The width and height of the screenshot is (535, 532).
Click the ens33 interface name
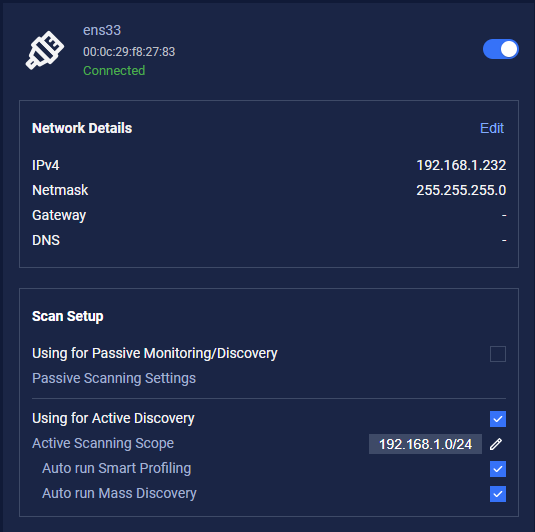point(102,30)
